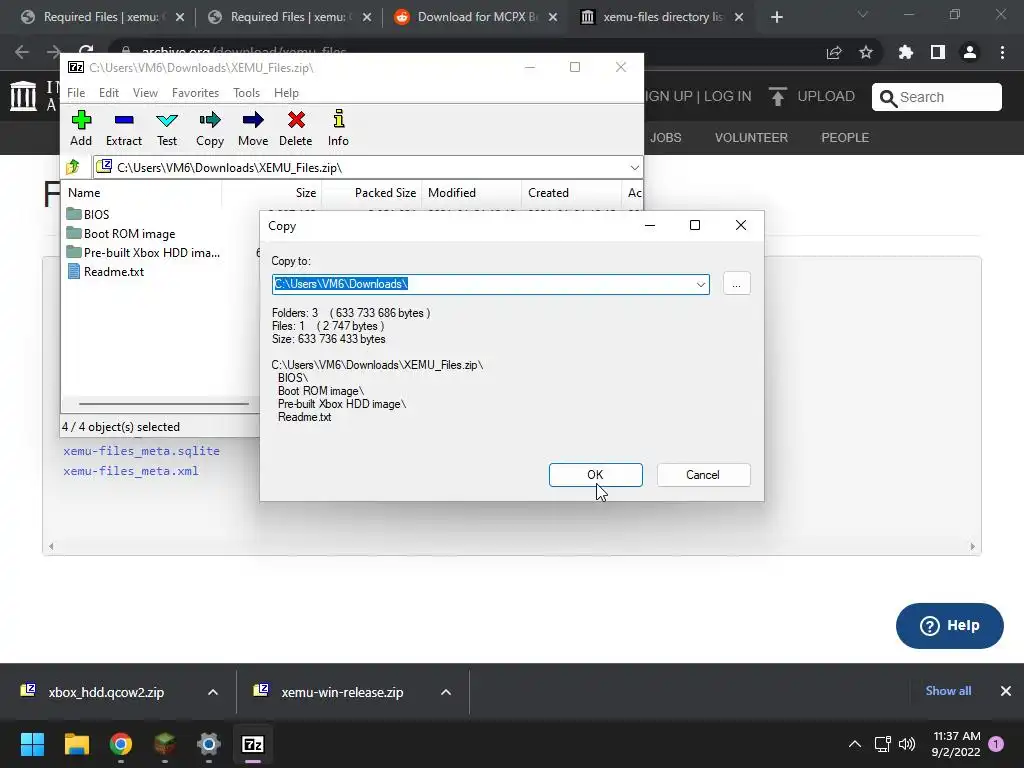The height and width of the screenshot is (768, 1024).
Task: Open the Tools menu
Action: point(246,93)
